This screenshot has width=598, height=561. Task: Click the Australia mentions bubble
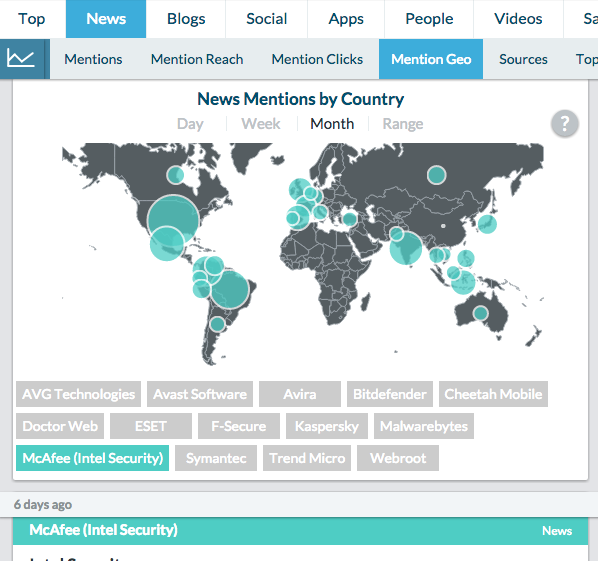481,313
